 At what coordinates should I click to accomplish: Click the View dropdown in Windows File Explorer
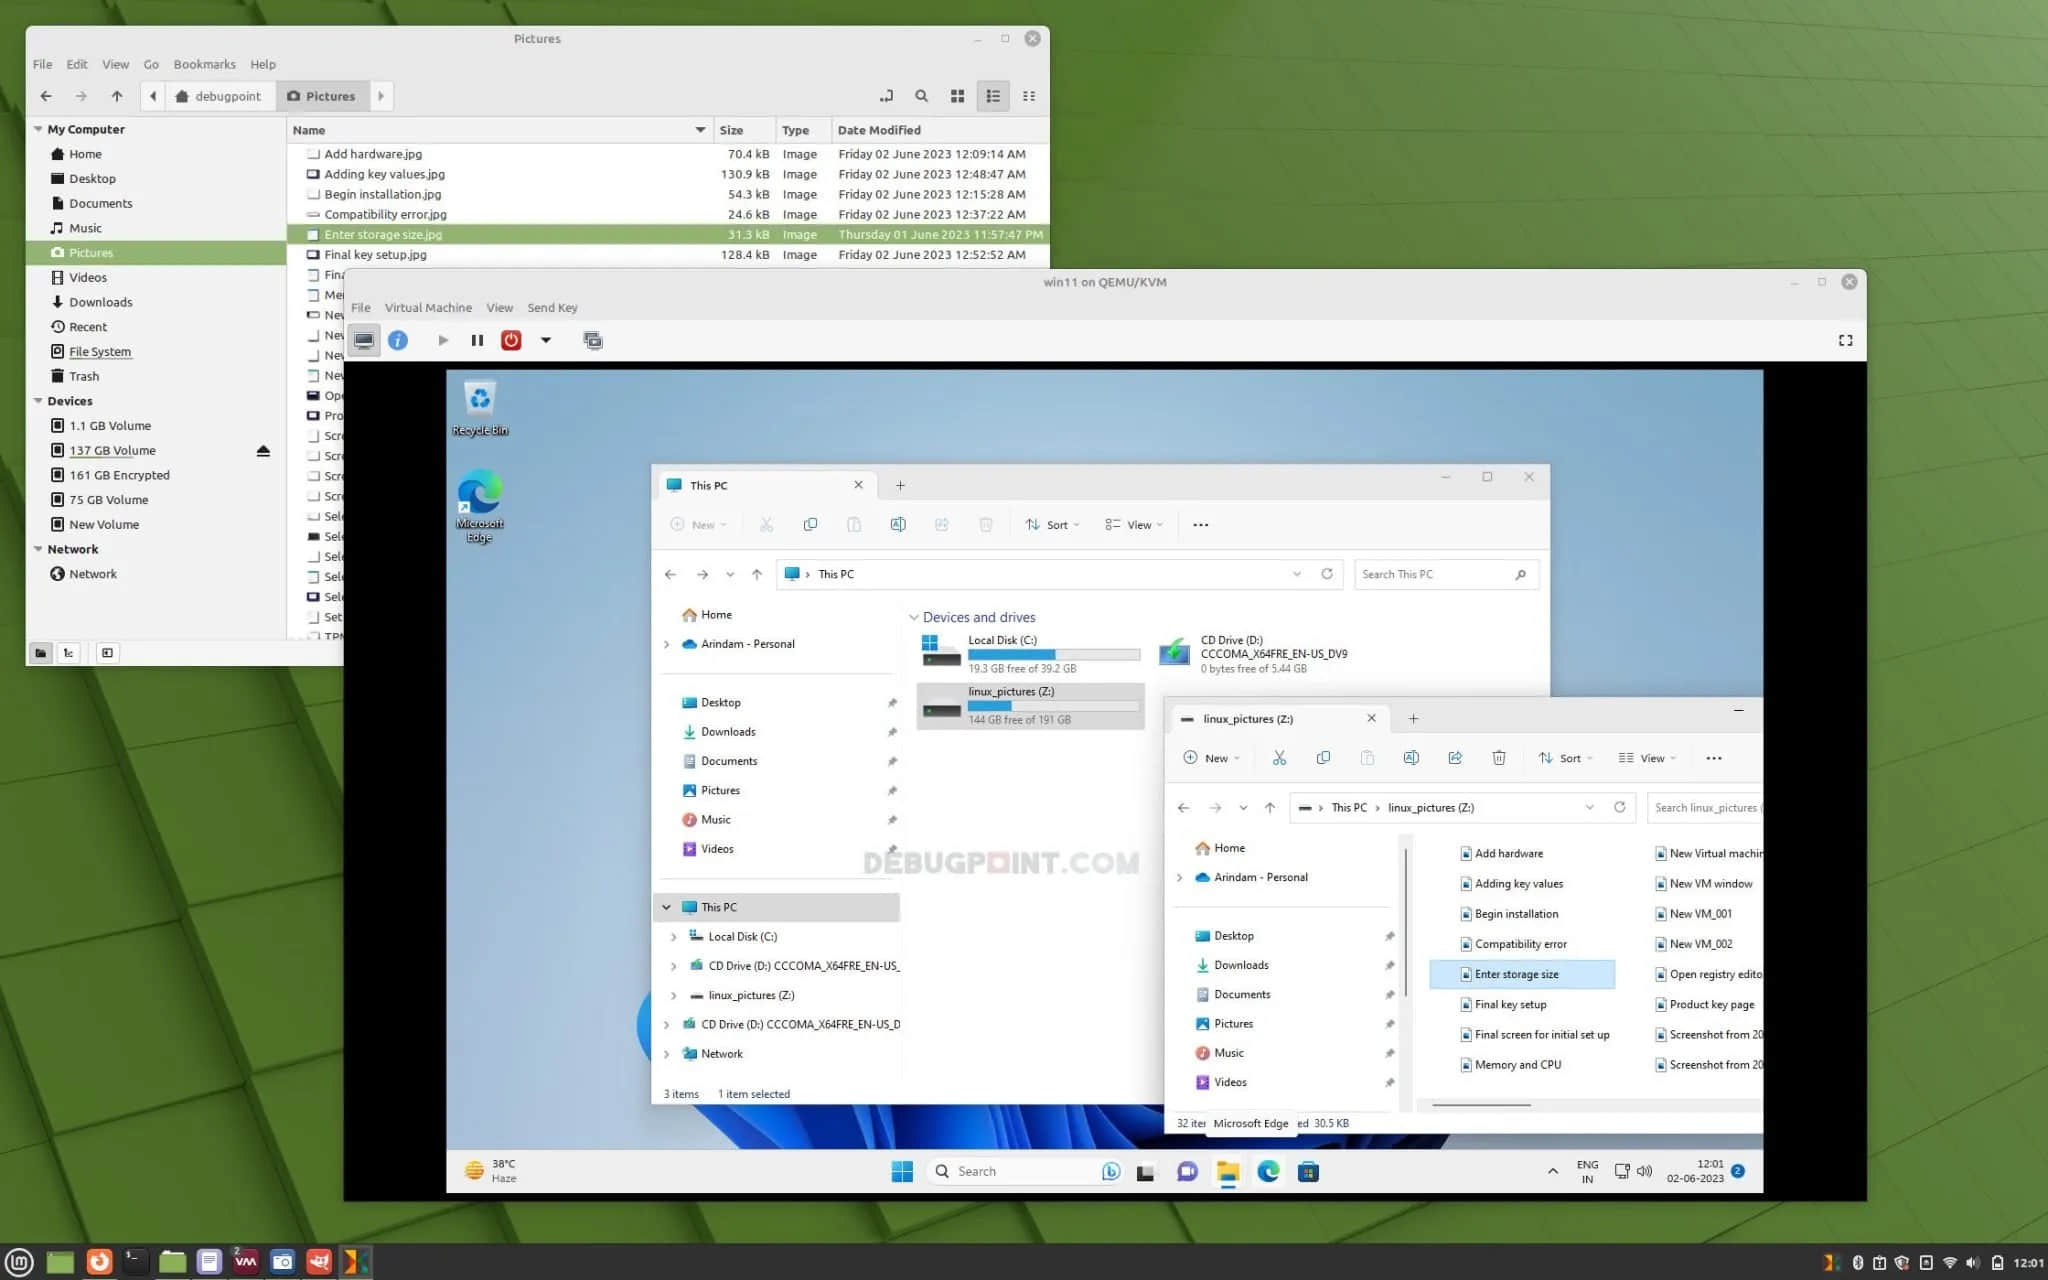tap(1137, 524)
